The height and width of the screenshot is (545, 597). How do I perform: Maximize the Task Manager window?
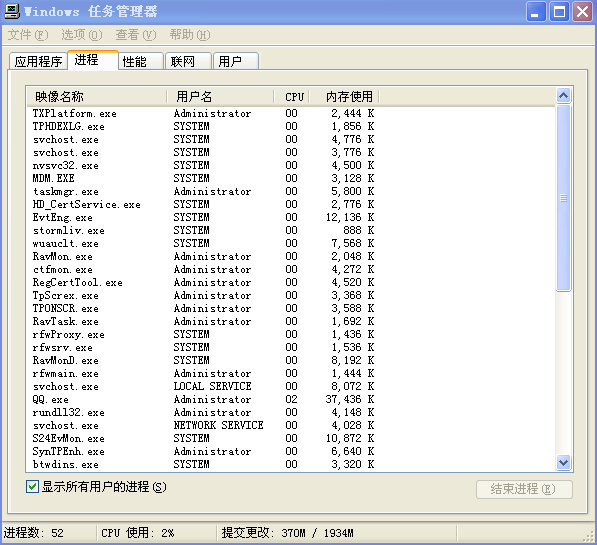(x=559, y=11)
